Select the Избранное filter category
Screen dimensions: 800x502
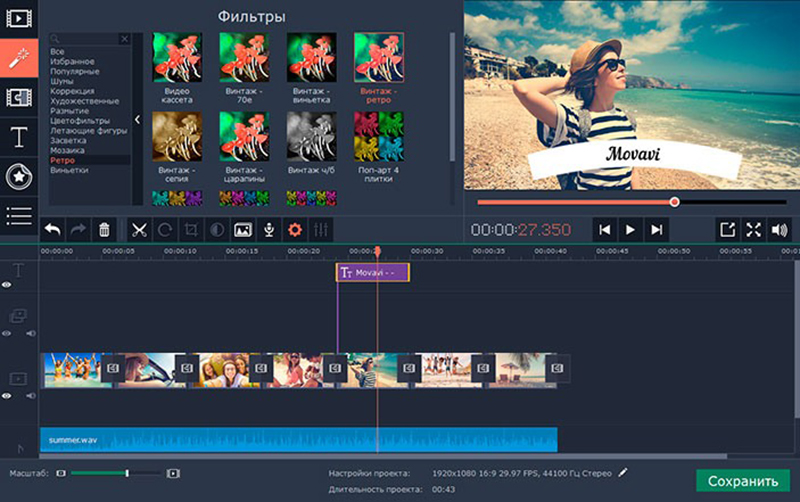point(72,61)
